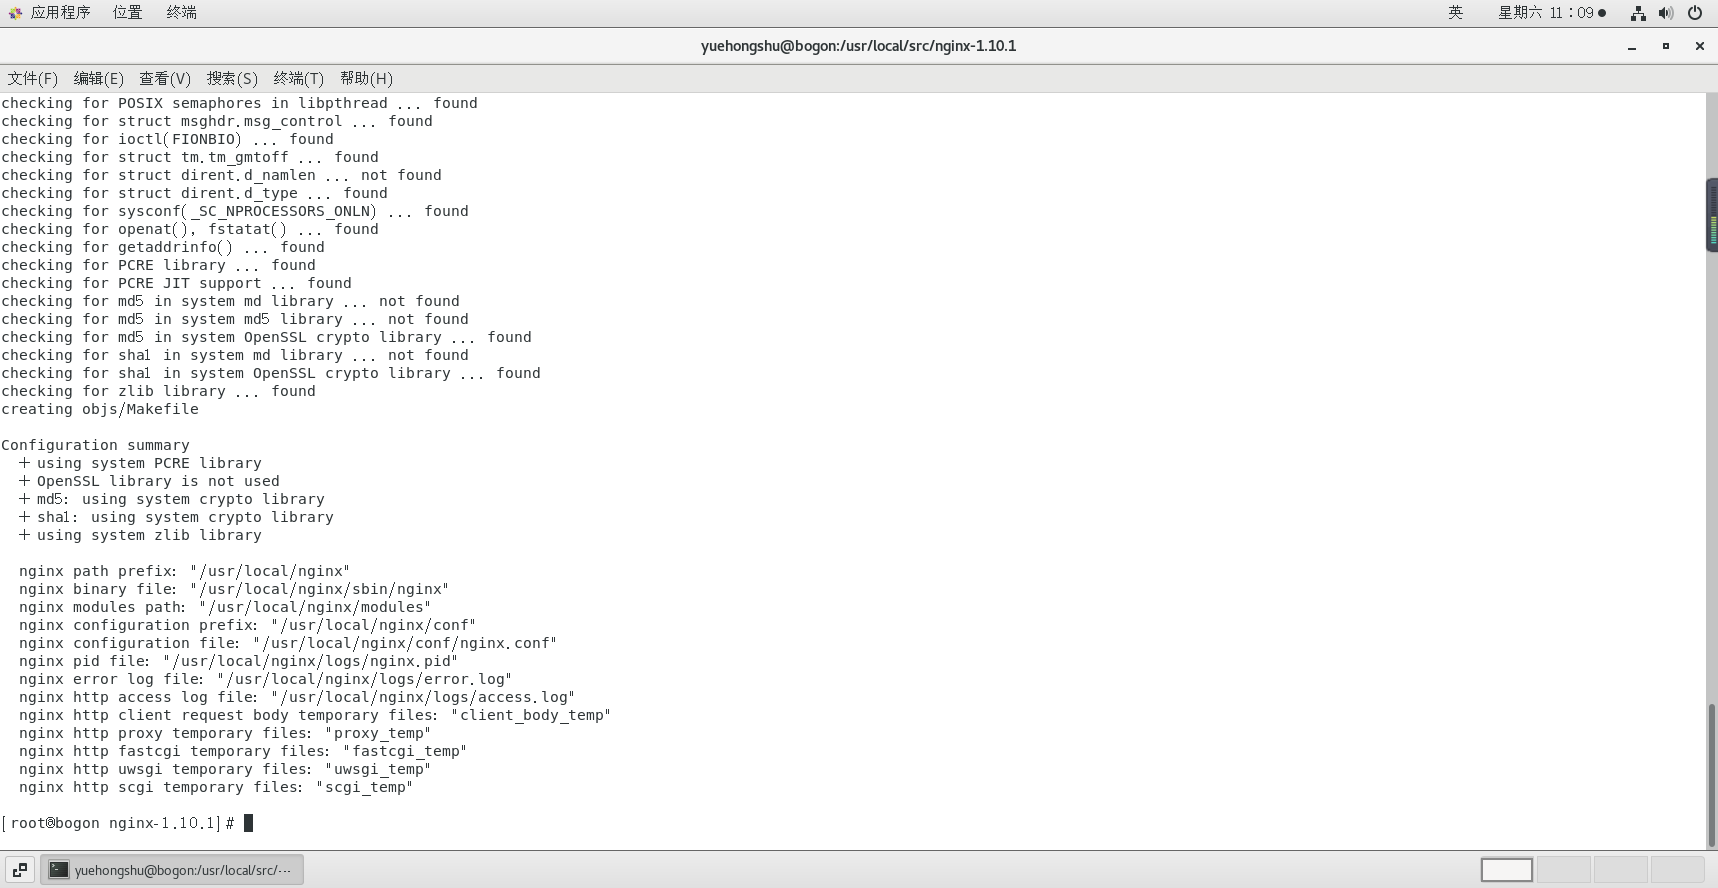Click the network connection icon
The width and height of the screenshot is (1718, 888).
pos(1638,13)
